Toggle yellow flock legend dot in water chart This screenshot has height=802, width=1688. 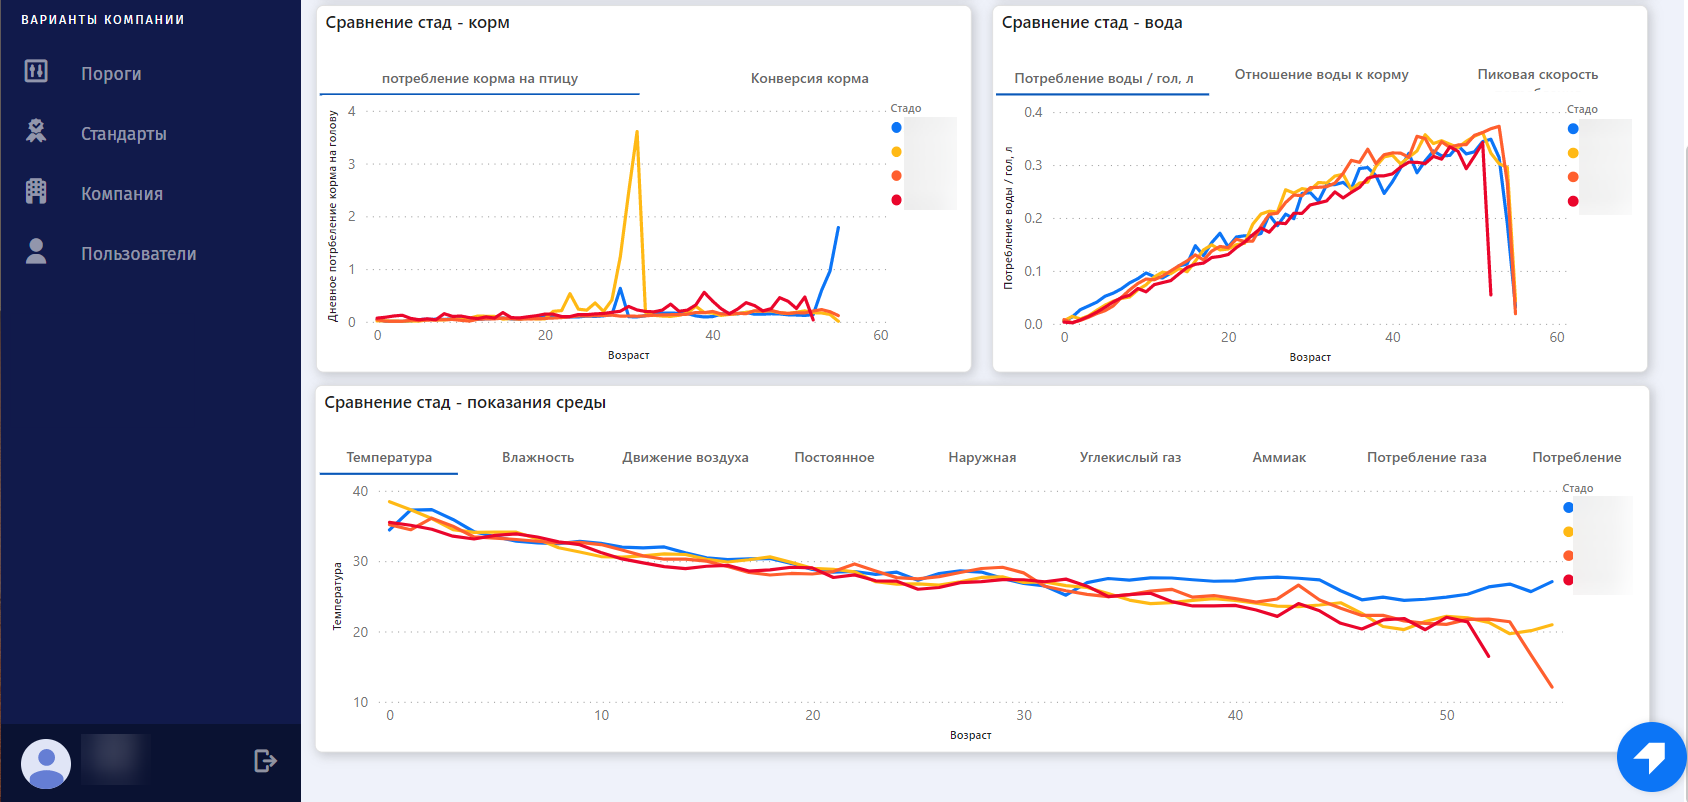1573,153
